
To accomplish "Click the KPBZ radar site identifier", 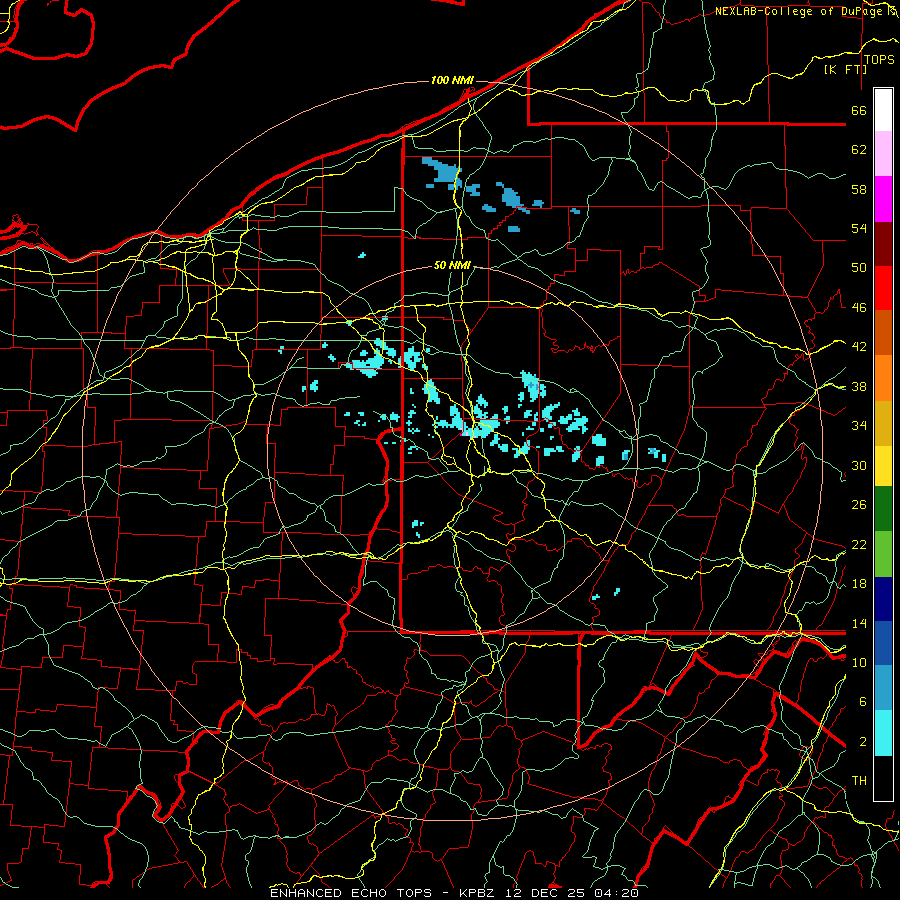I will (x=476, y=893).
